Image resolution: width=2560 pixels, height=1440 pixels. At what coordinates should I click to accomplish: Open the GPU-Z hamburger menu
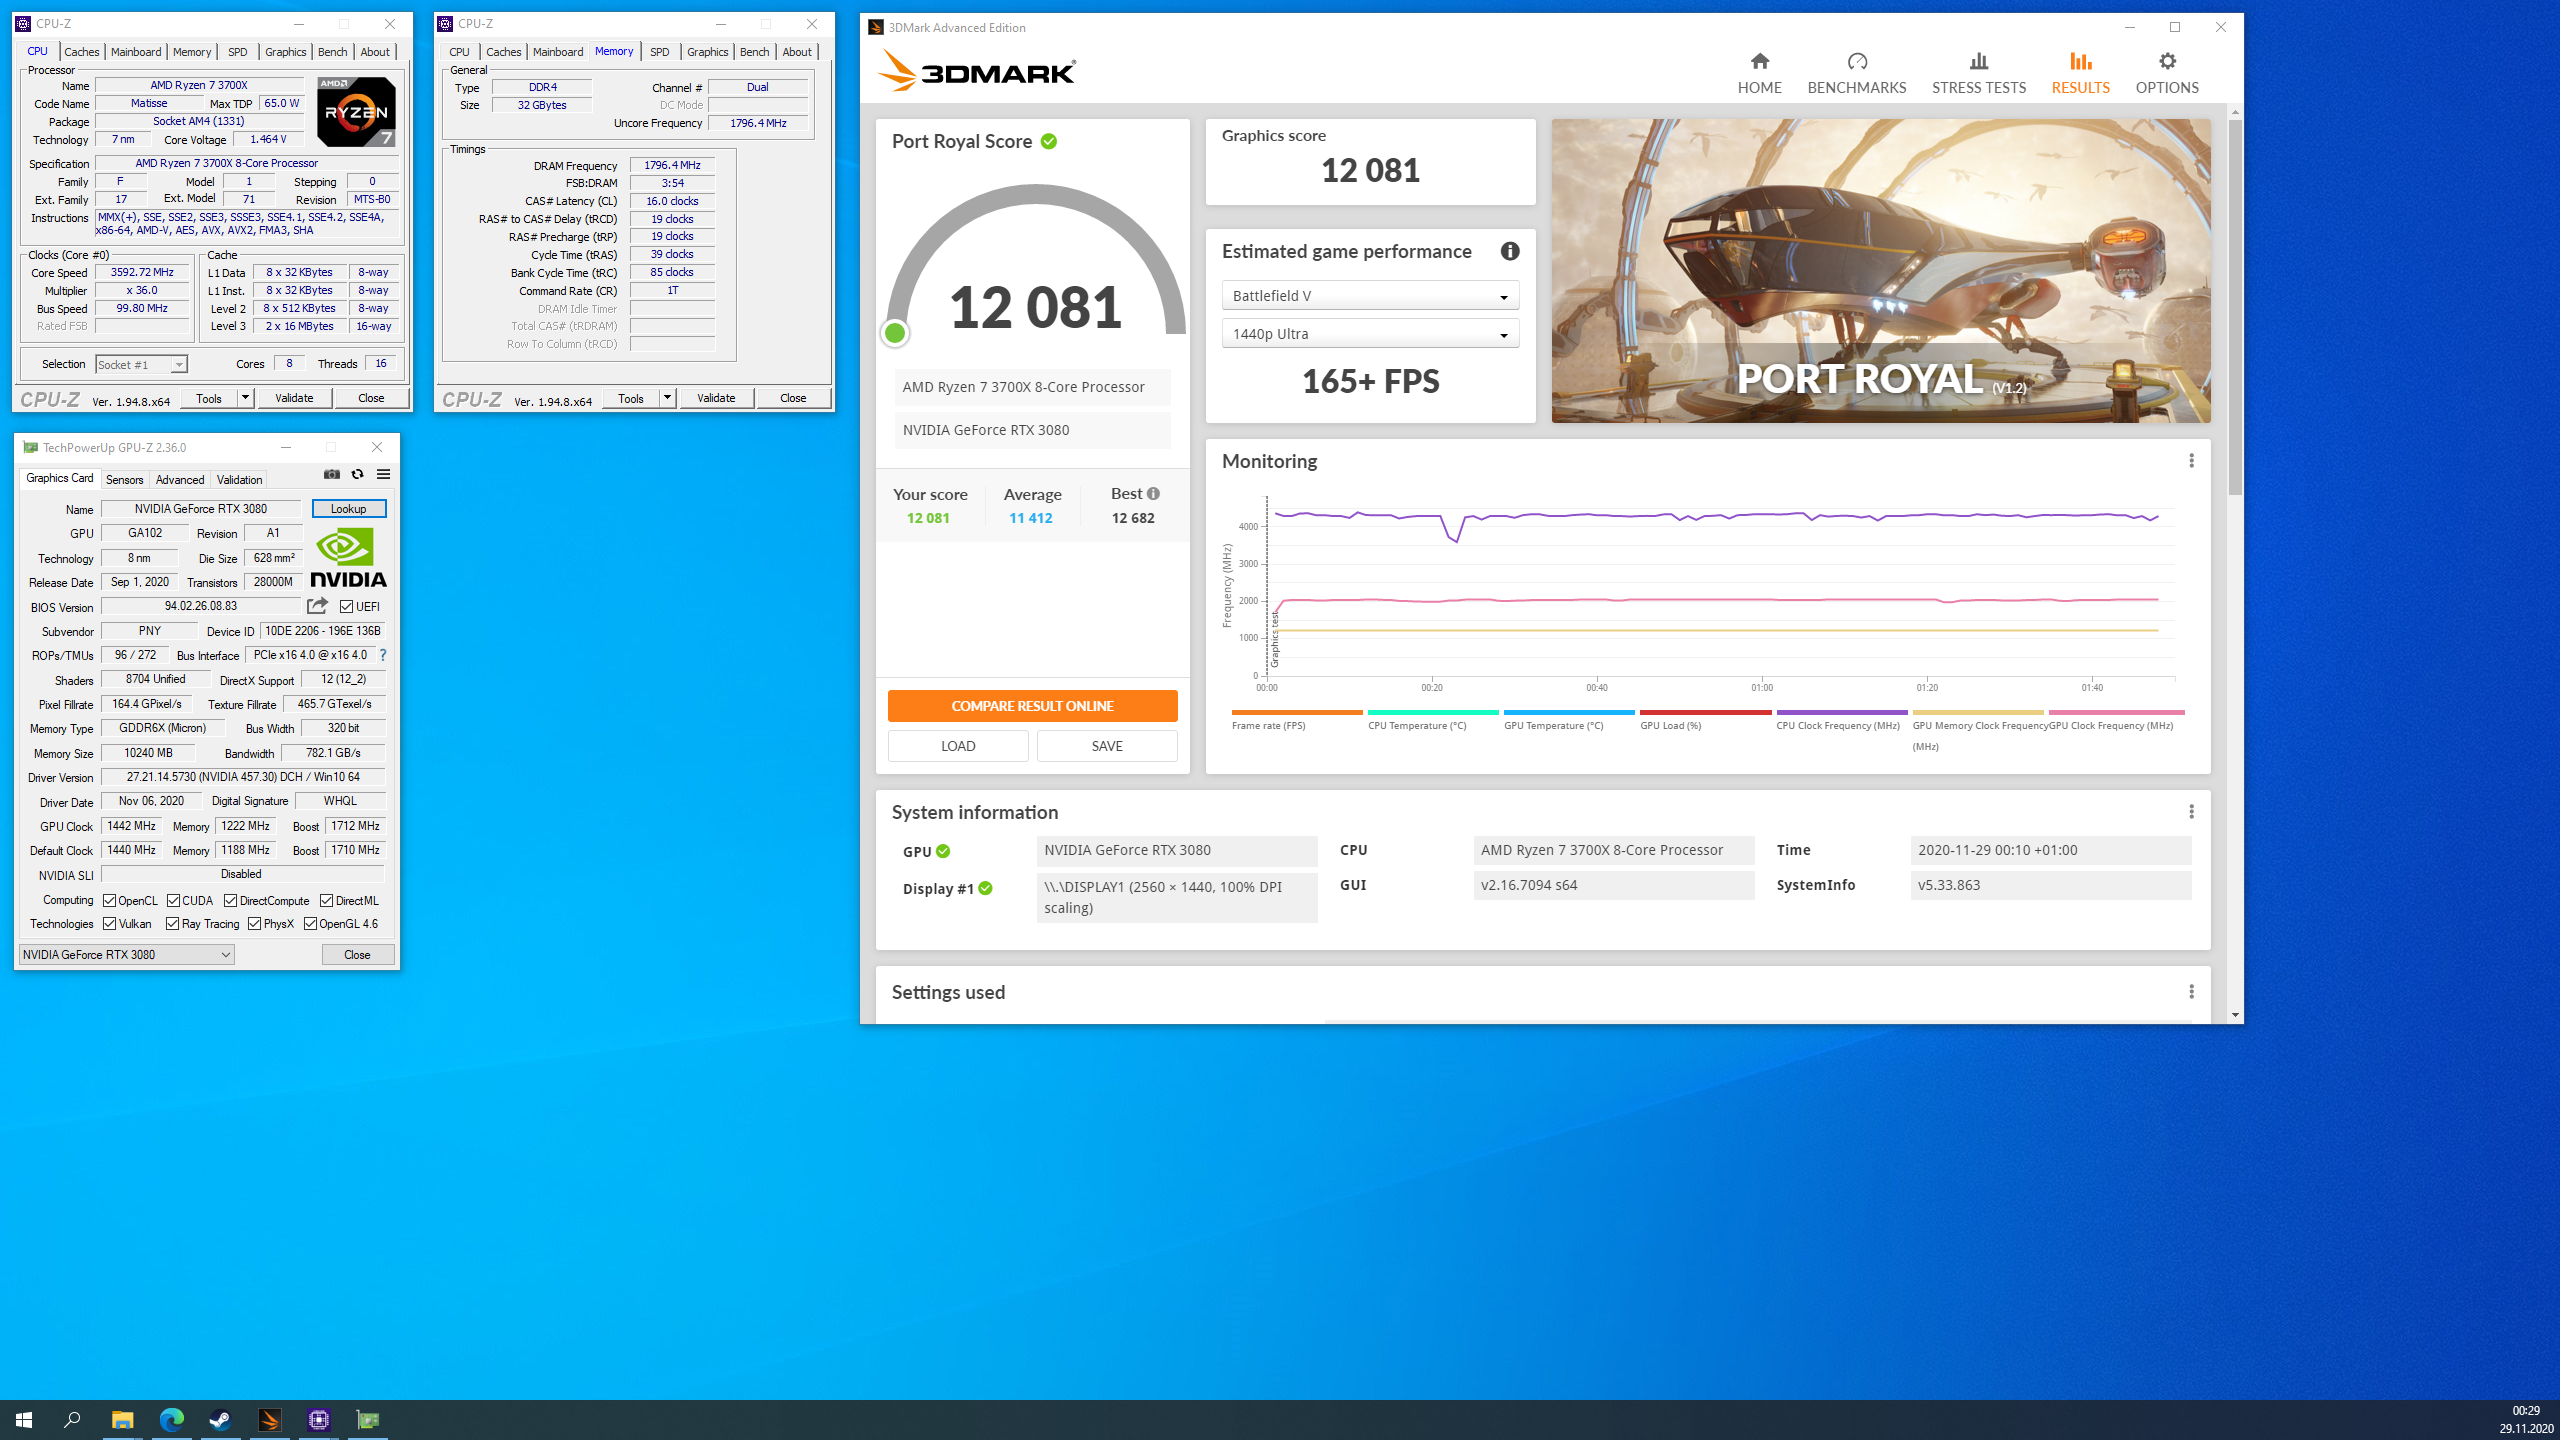point(383,474)
